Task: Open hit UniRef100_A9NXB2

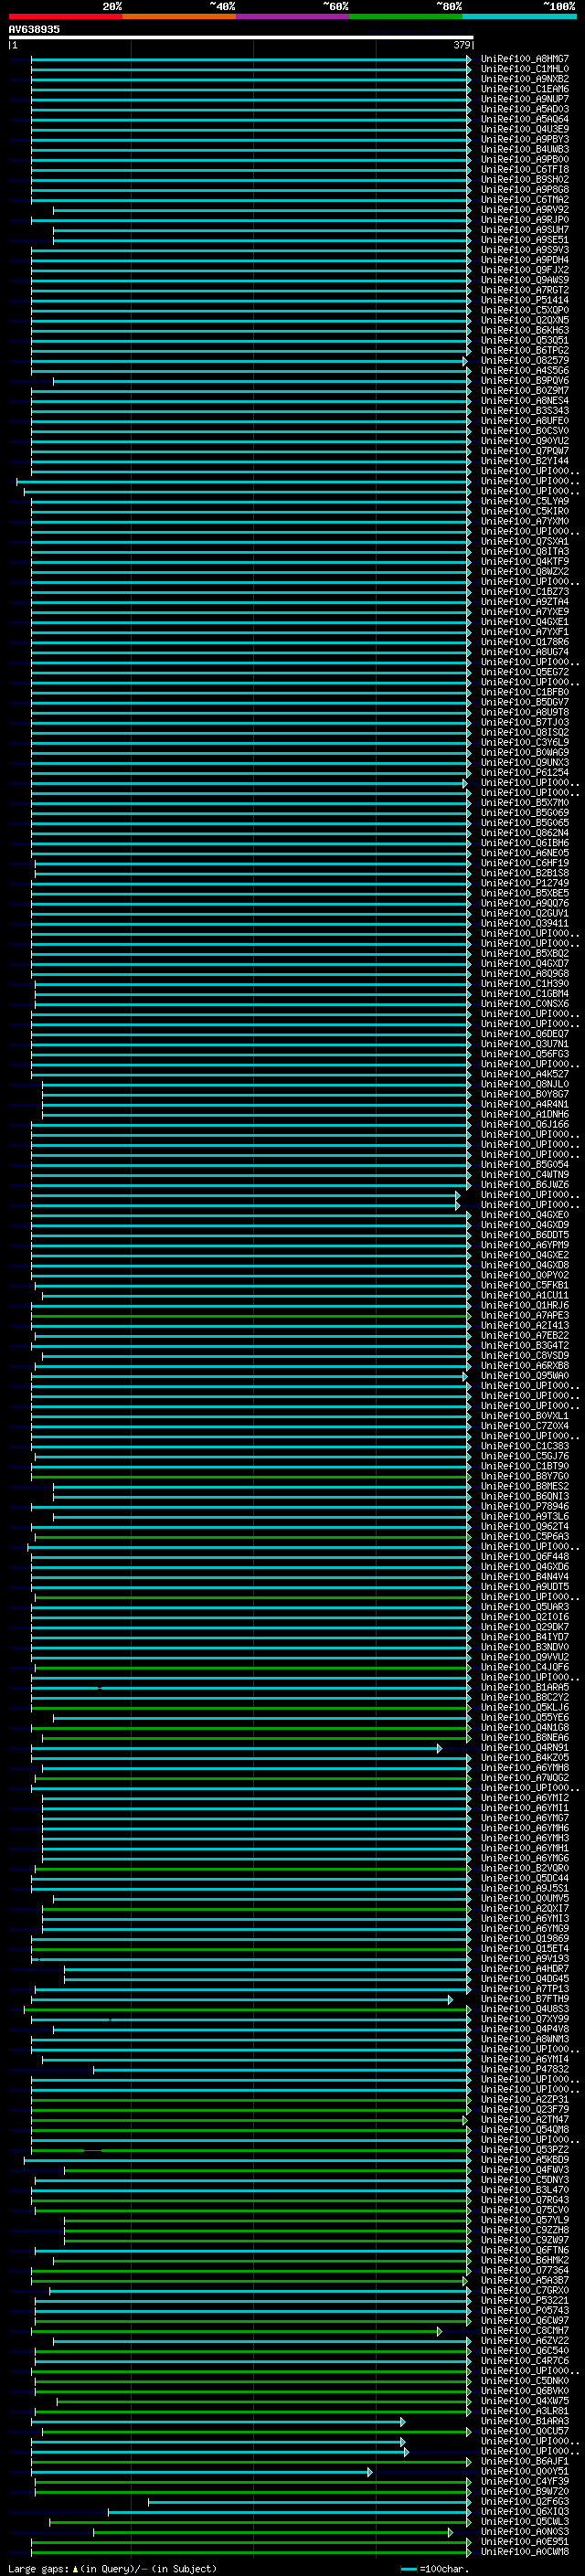Action: point(525,79)
